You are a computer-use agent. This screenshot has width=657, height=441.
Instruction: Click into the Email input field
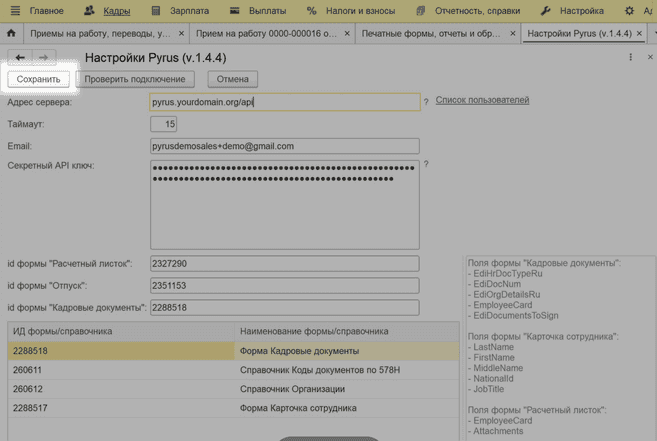[x=284, y=146]
